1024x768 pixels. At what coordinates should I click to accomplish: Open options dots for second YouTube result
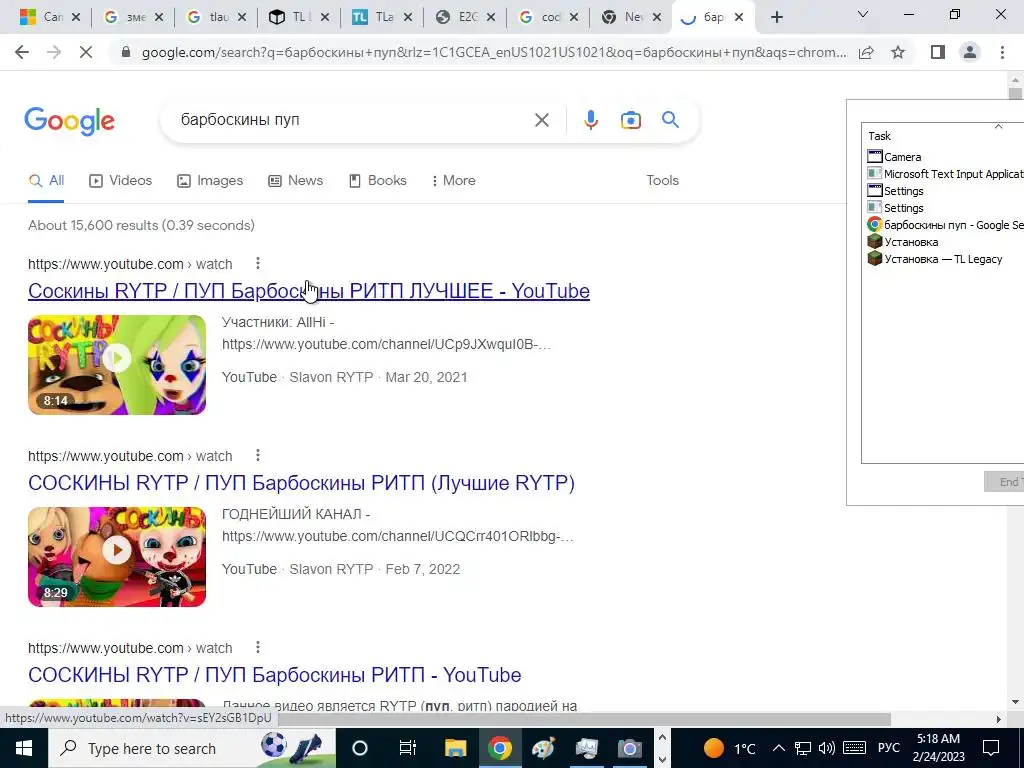[x=258, y=455]
